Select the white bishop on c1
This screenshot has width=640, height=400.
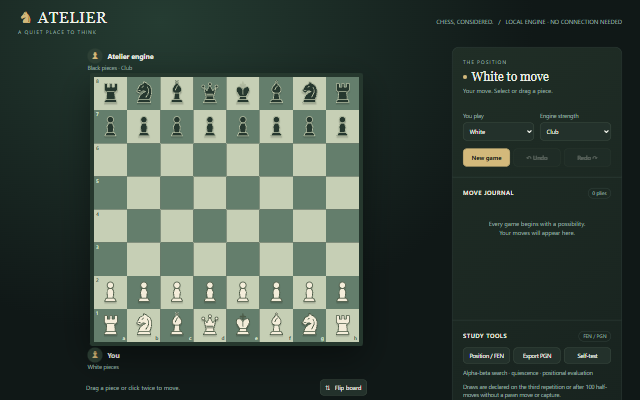click(177, 325)
